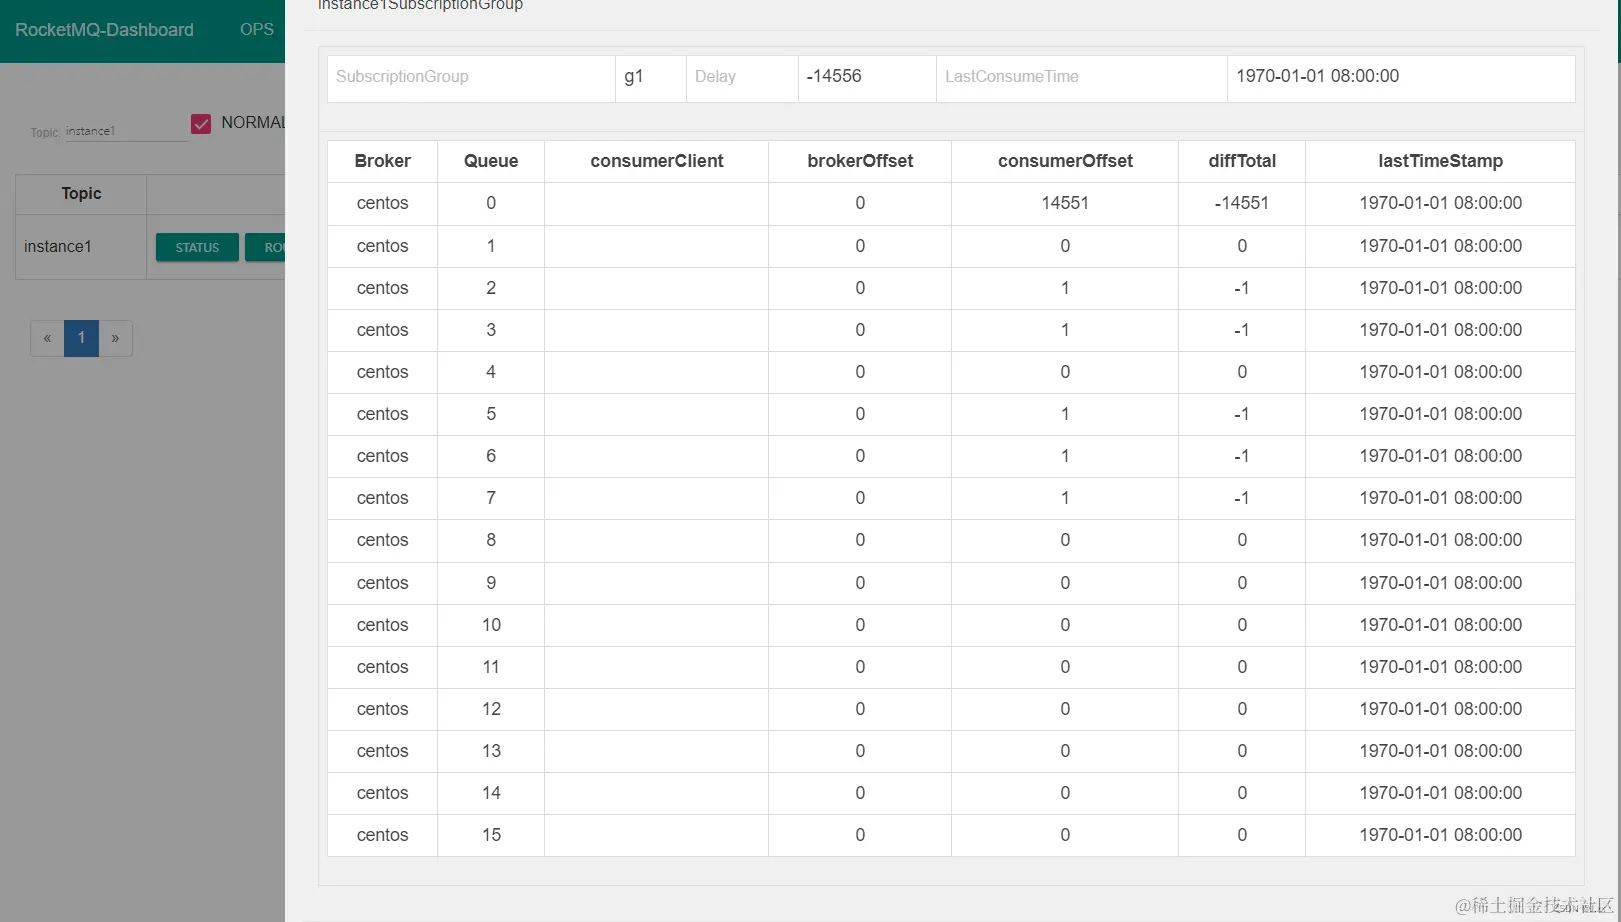Image resolution: width=1621 pixels, height=922 pixels.
Task: Click the diffTotal column header
Action: coord(1242,161)
